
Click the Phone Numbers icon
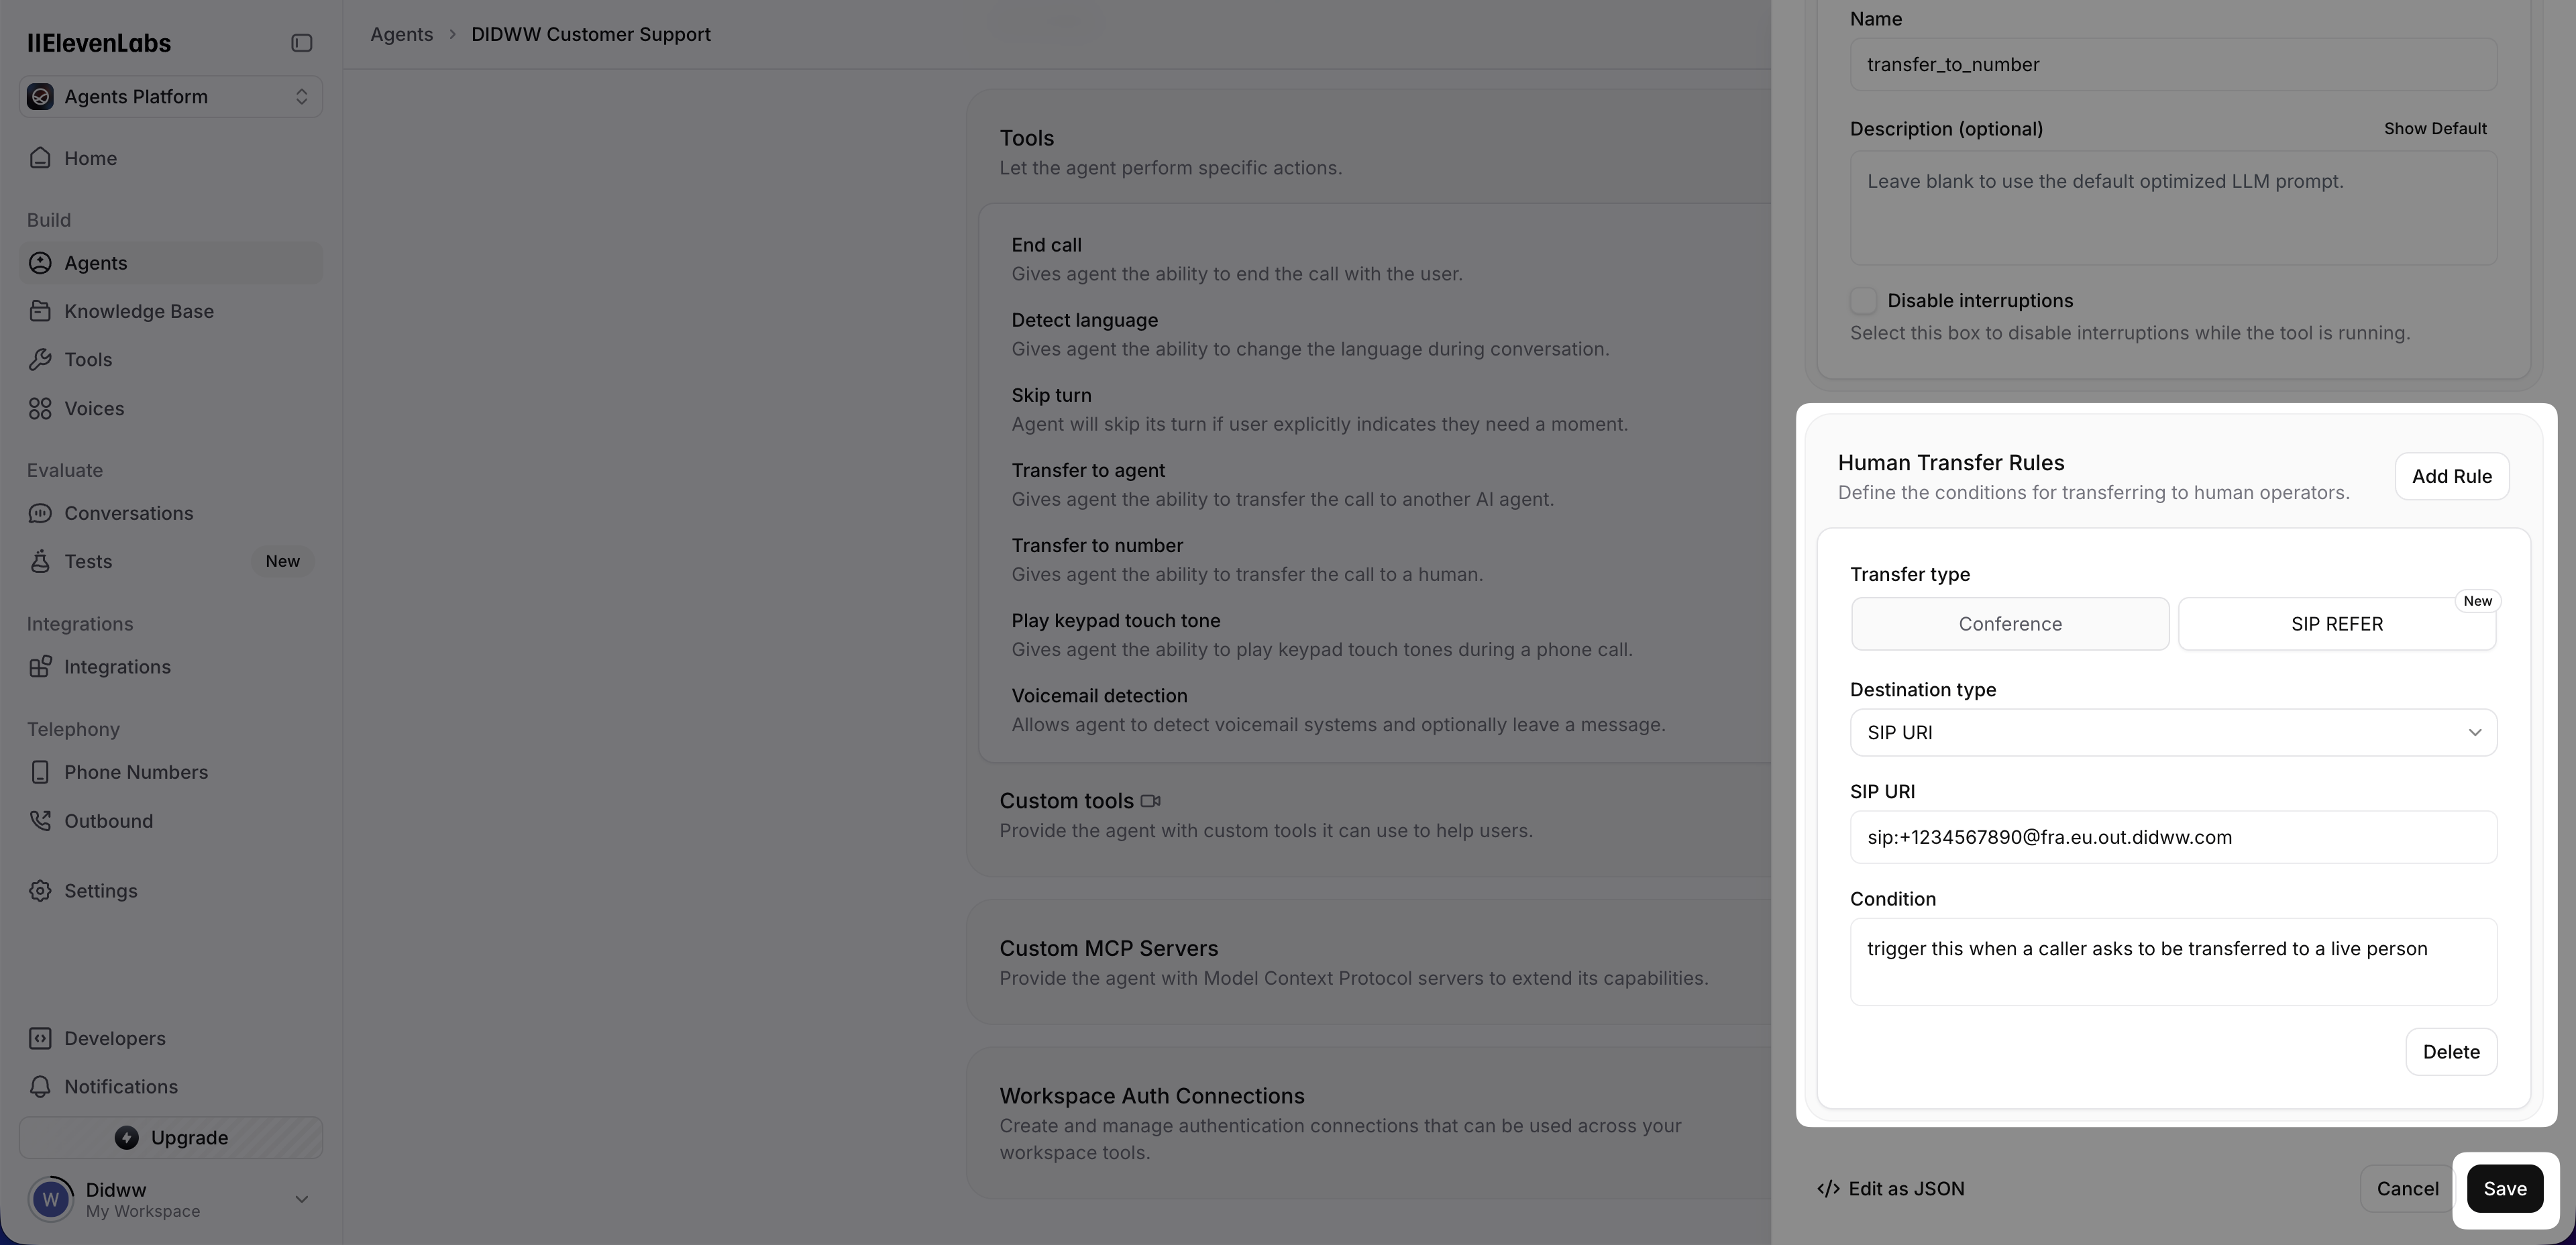click(40, 772)
